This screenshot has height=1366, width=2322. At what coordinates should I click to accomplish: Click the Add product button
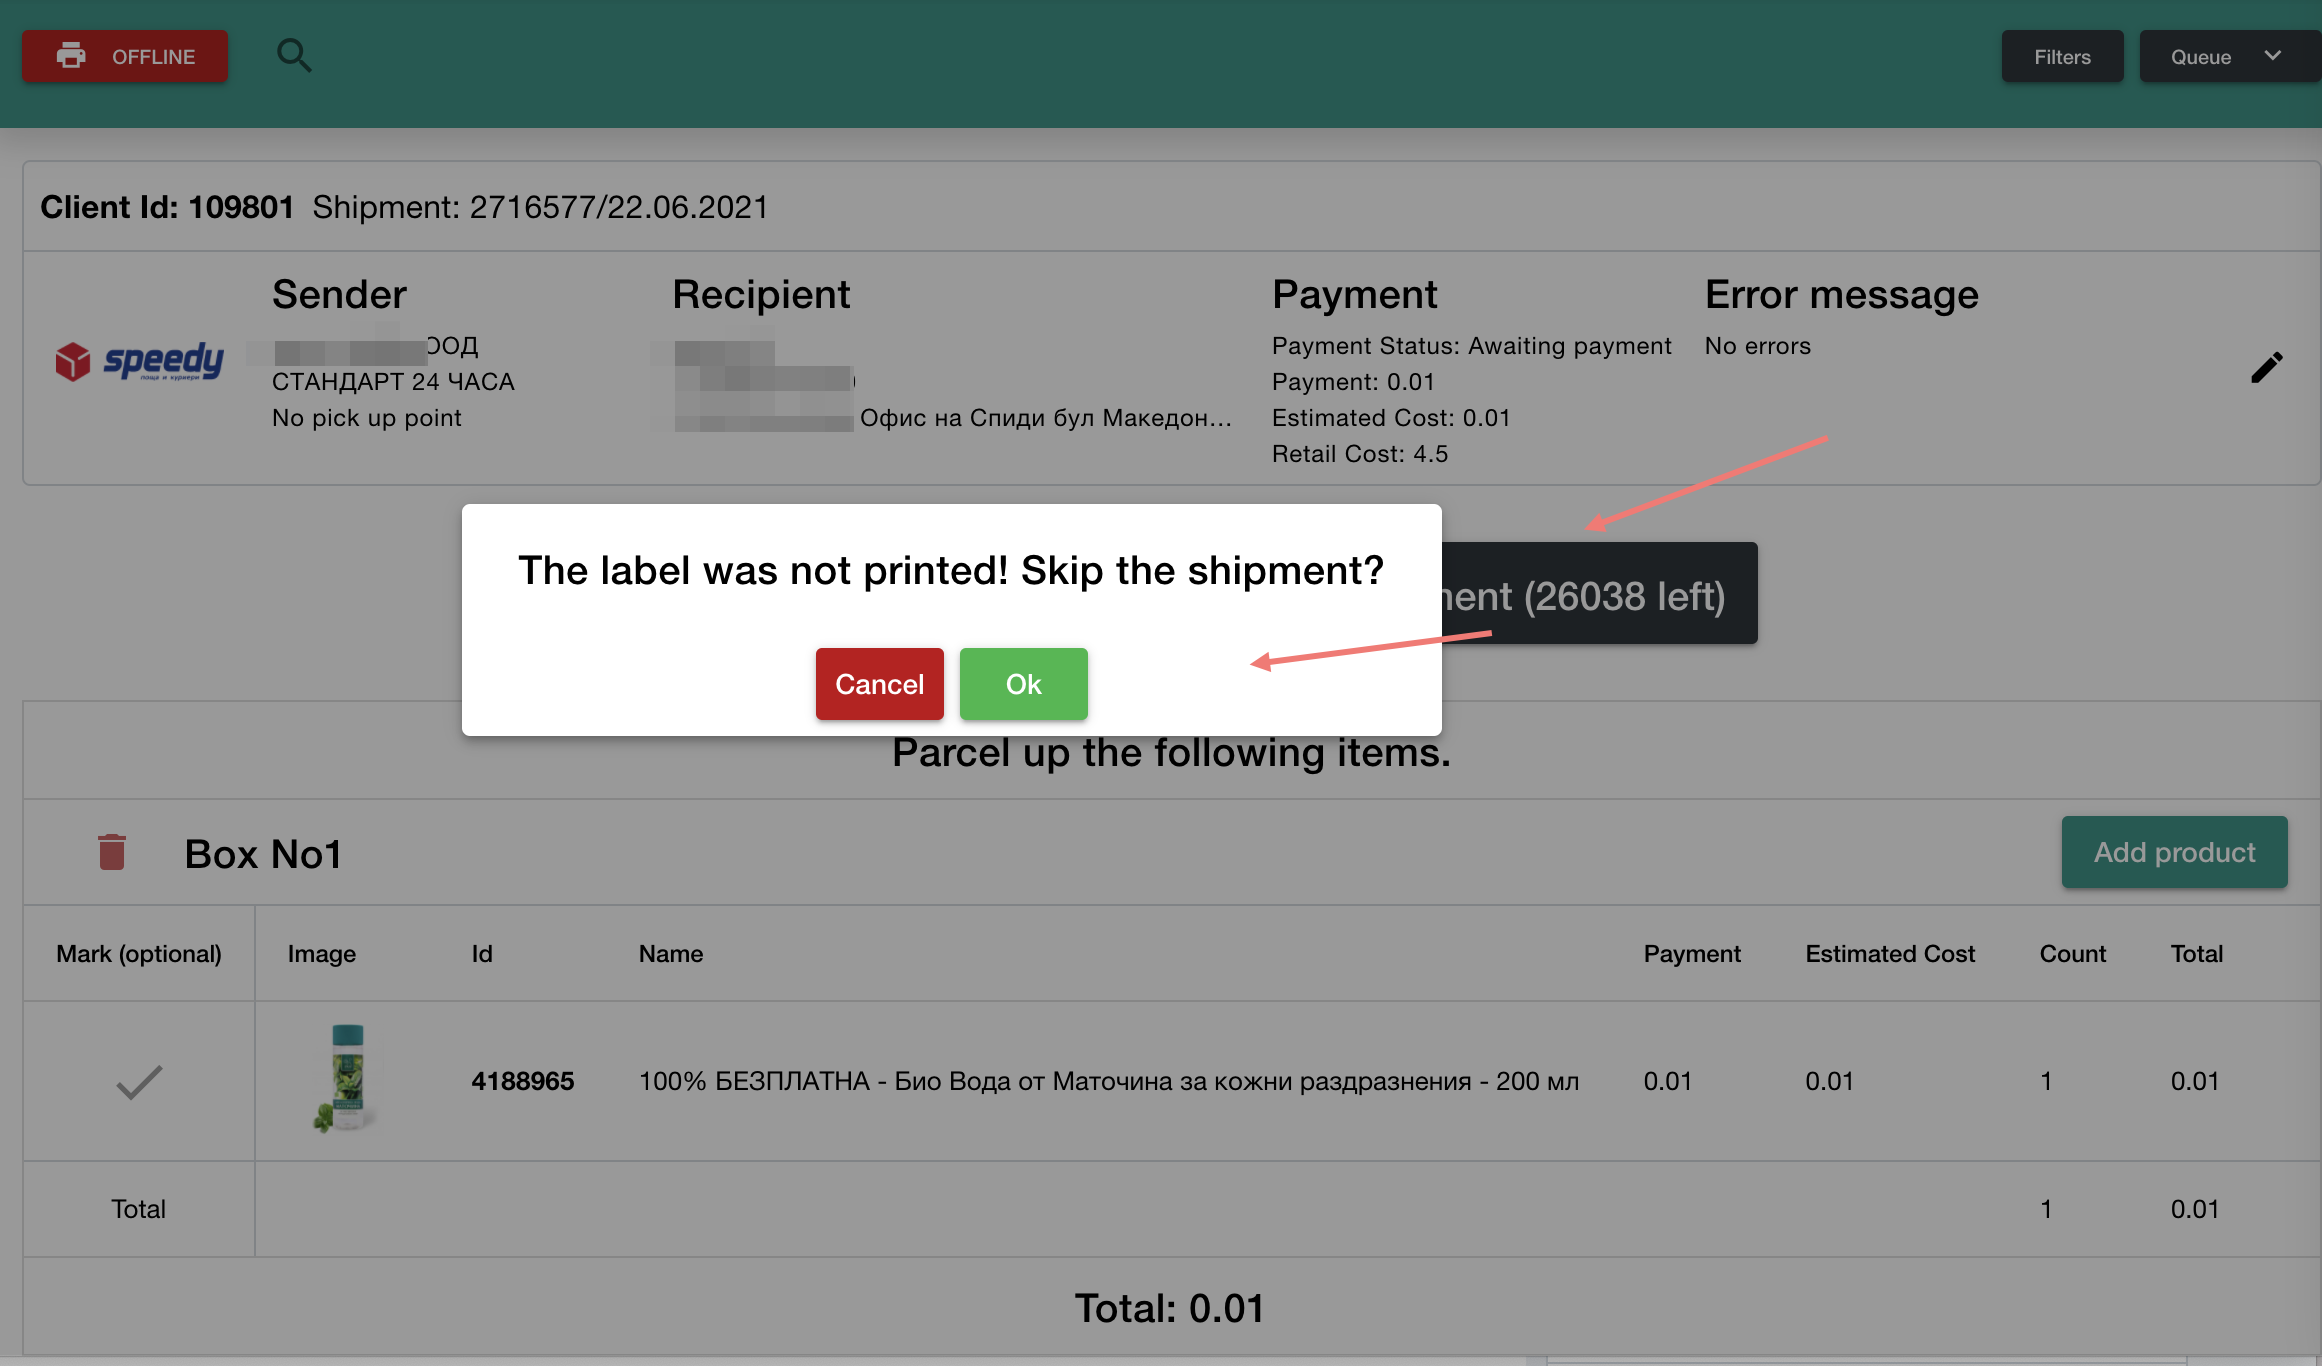pyautogui.click(x=2174, y=852)
